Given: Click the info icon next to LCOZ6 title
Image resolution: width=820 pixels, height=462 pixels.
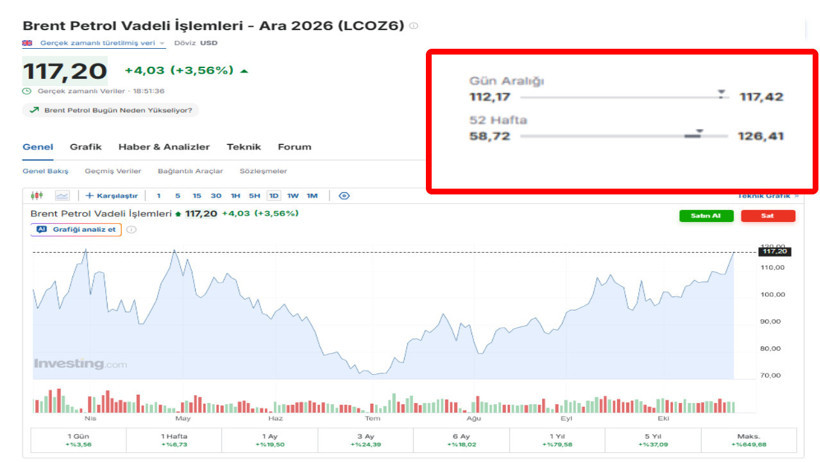Looking at the screenshot, I should pyautogui.click(x=414, y=26).
